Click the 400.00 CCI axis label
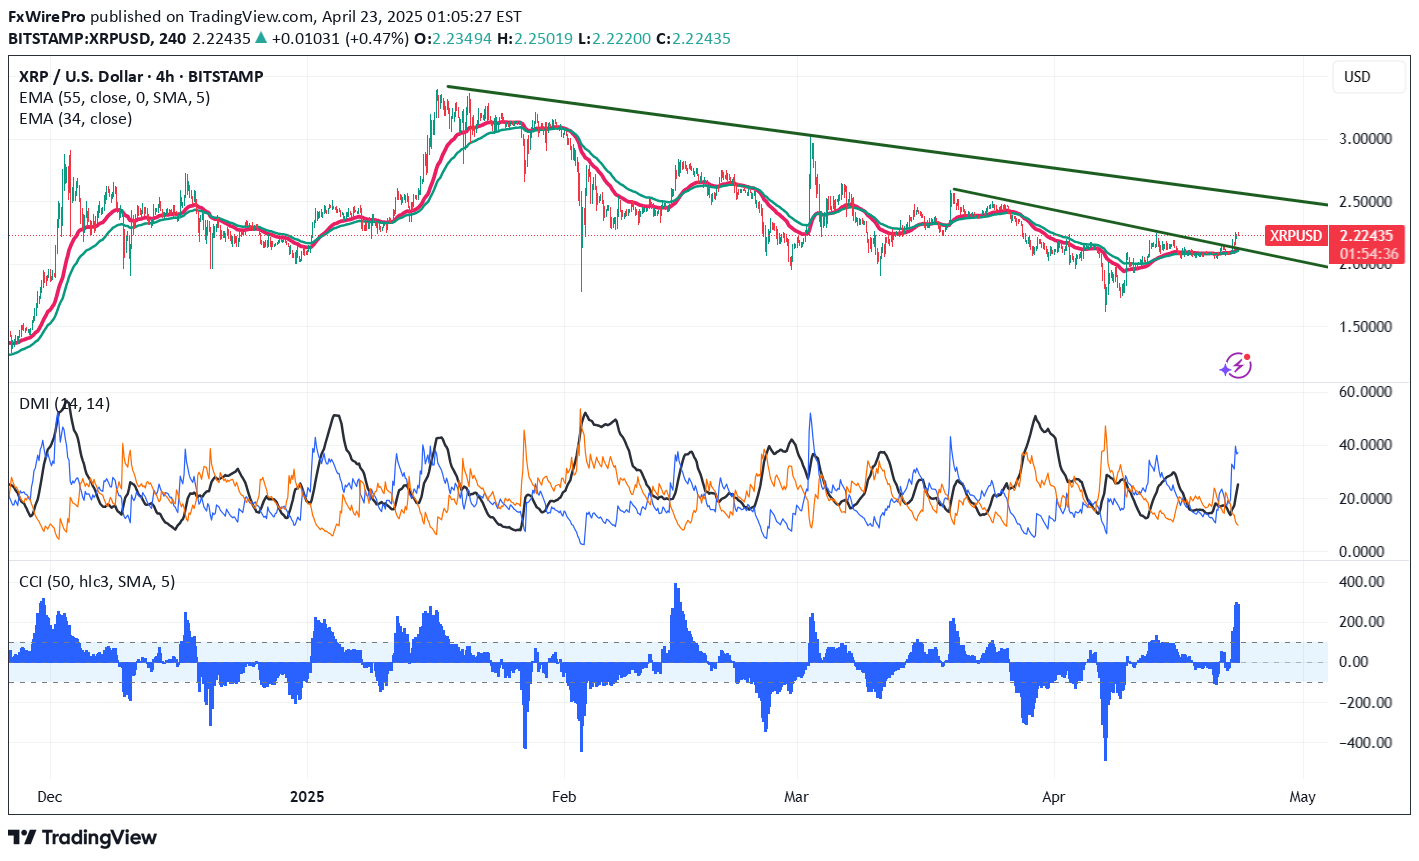1419x861 pixels. point(1362,581)
